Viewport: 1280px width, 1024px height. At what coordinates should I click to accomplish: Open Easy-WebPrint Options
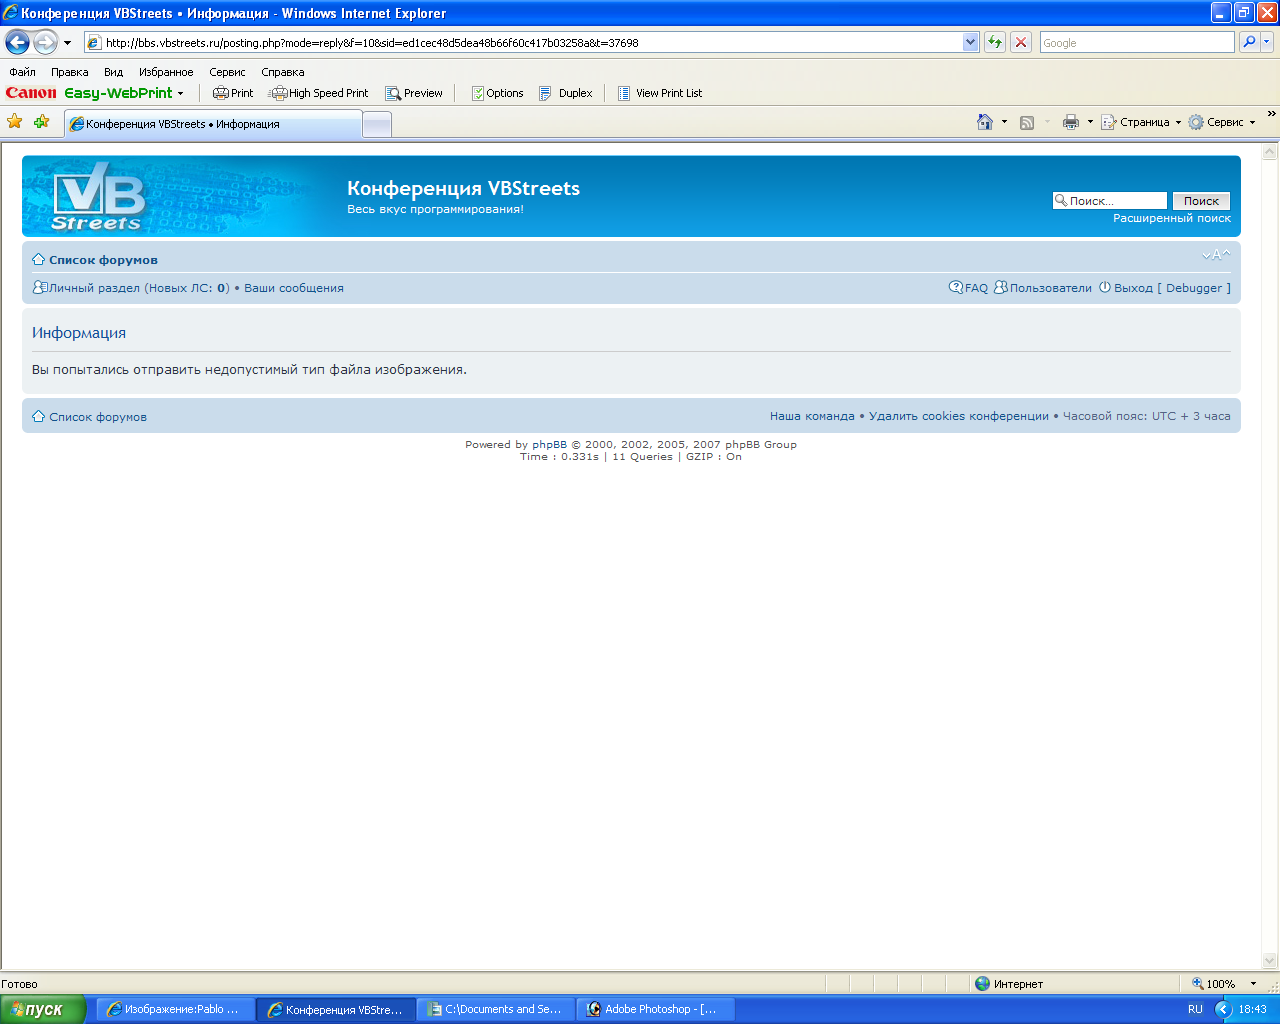coord(498,93)
